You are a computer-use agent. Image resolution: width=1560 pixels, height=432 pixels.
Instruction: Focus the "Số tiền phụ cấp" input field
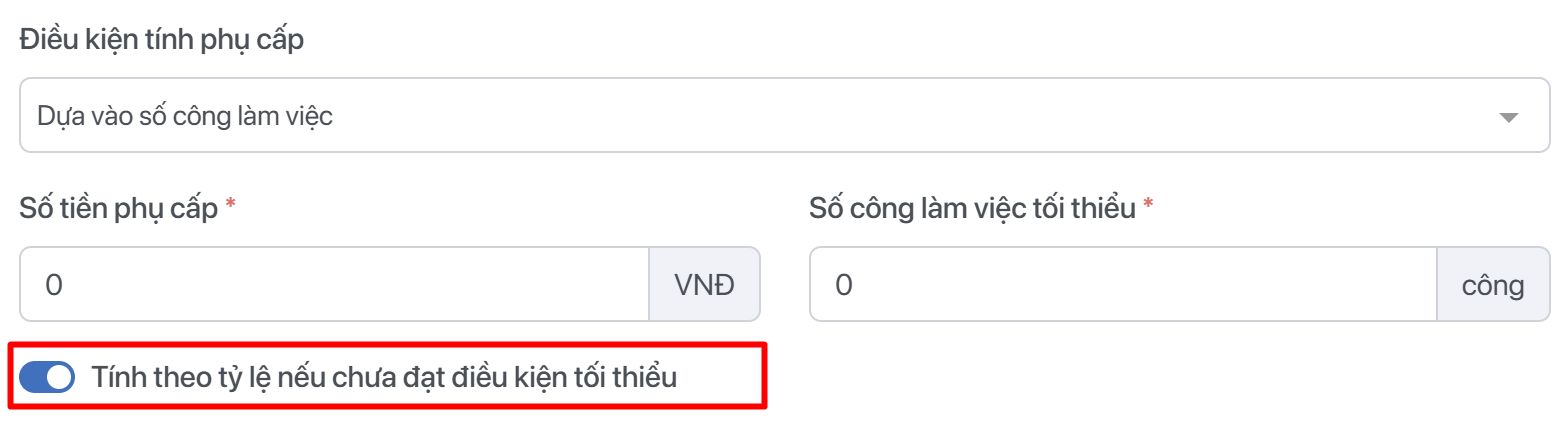pyautogui.click(x=335, y=285)
